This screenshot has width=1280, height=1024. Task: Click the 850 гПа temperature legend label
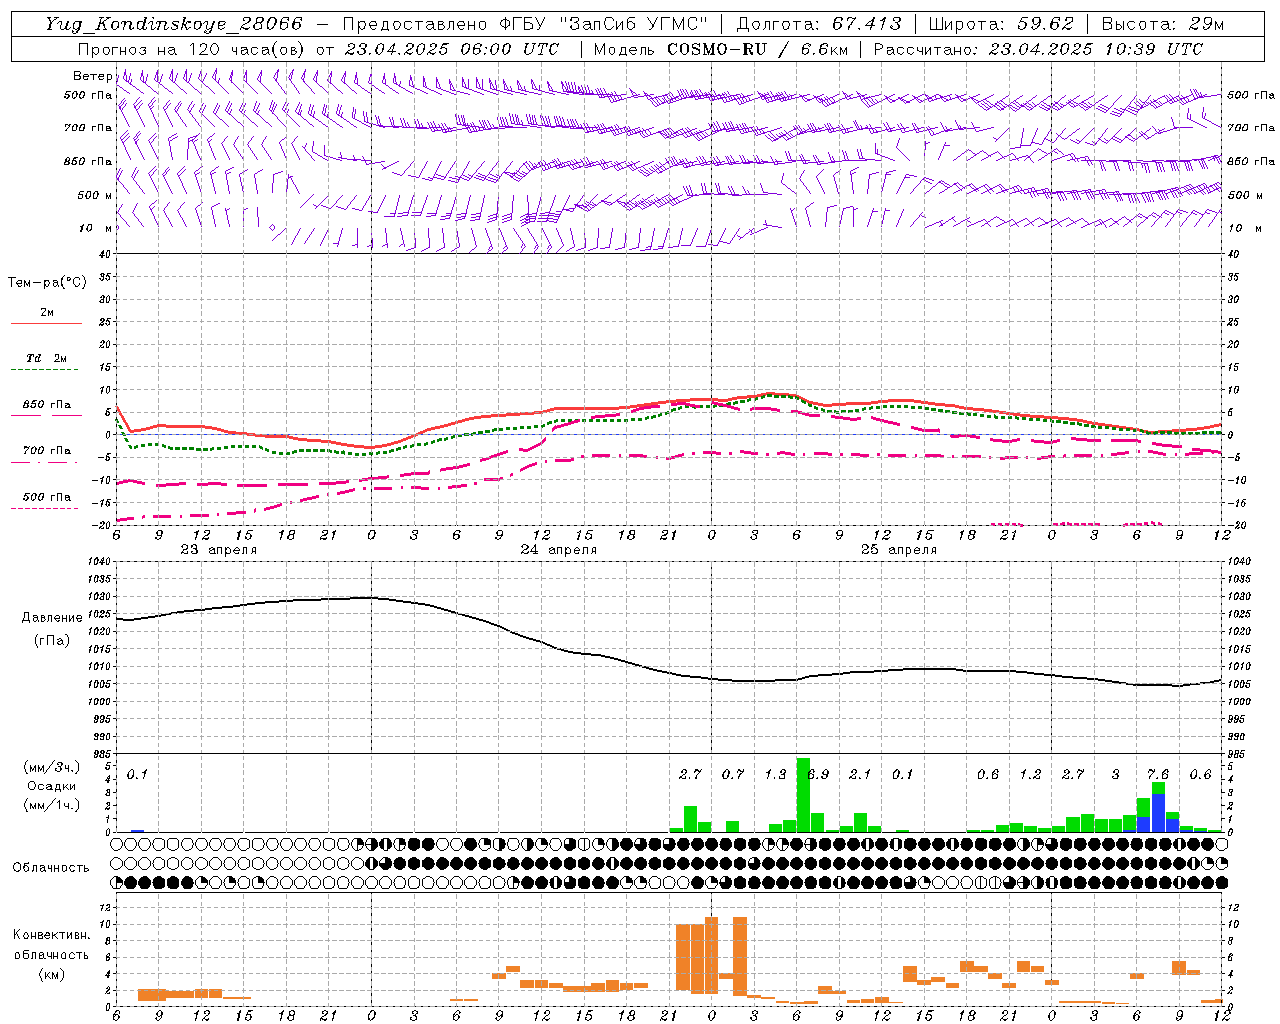point(46,405)
